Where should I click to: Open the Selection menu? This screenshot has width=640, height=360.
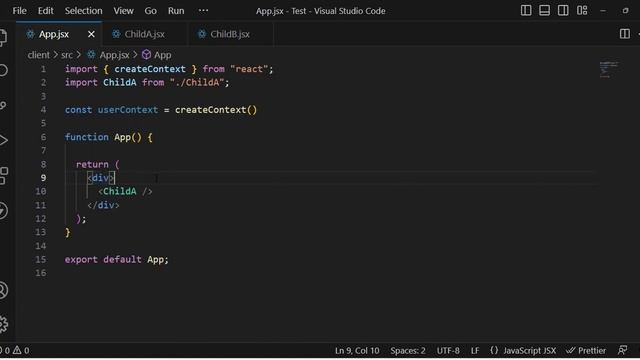coord(83,11)
